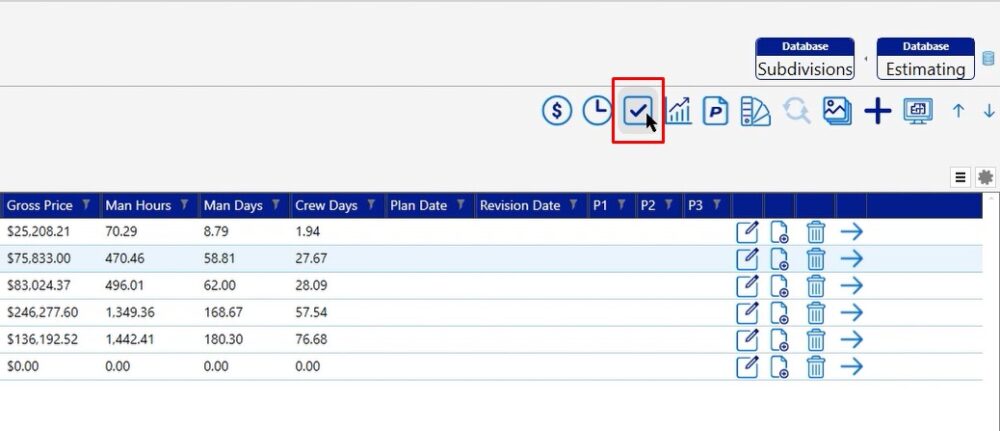Click the checkmark icon in the toolbar

(x=637, y=110)
